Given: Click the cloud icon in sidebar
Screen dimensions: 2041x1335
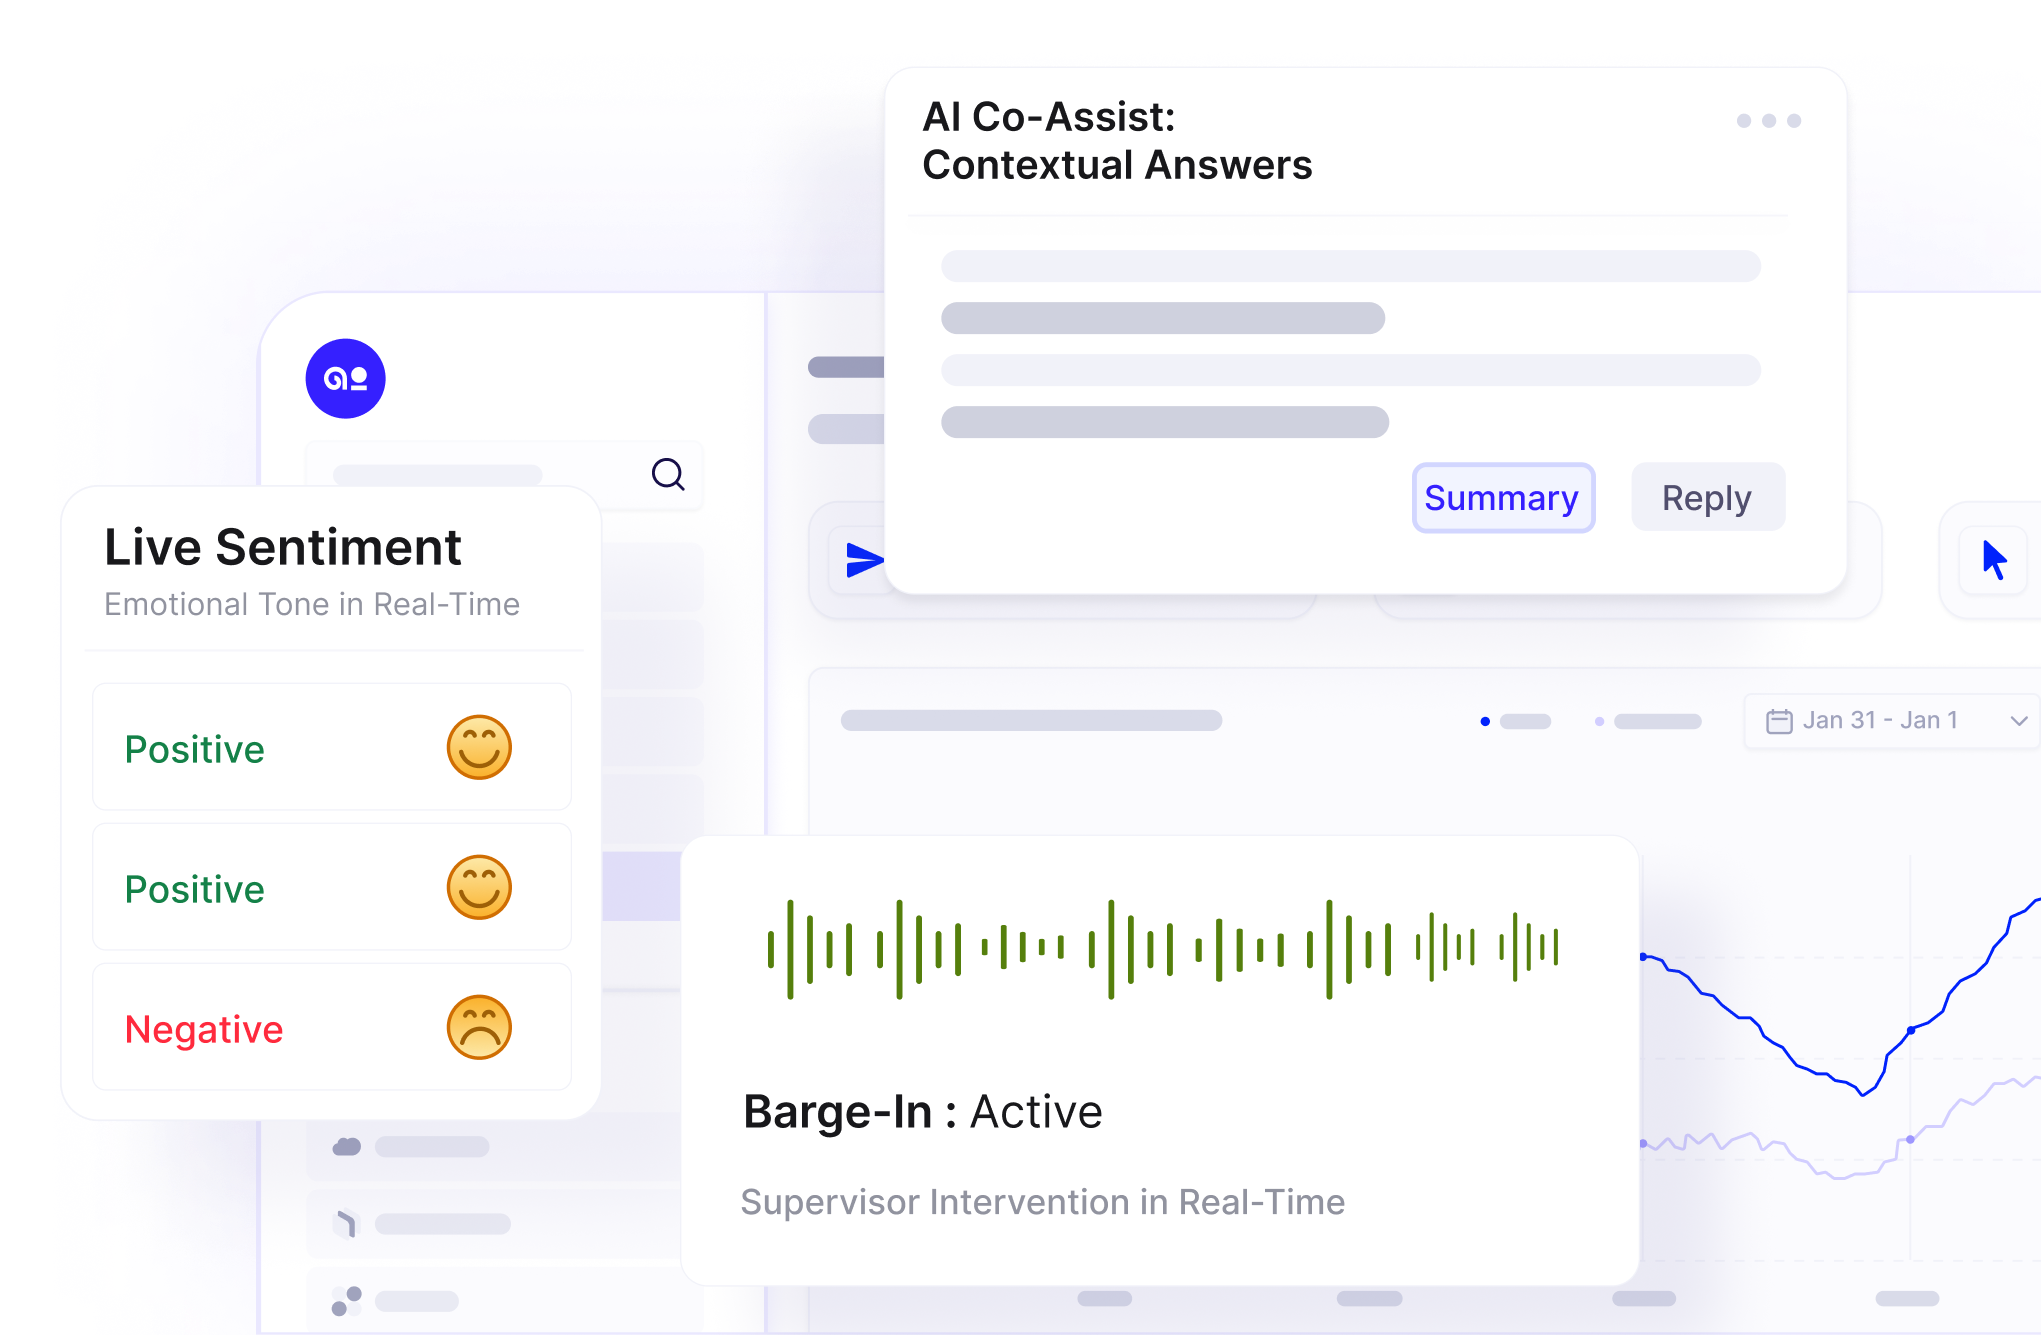Looking at the screenshot, I should point(347,1146).
